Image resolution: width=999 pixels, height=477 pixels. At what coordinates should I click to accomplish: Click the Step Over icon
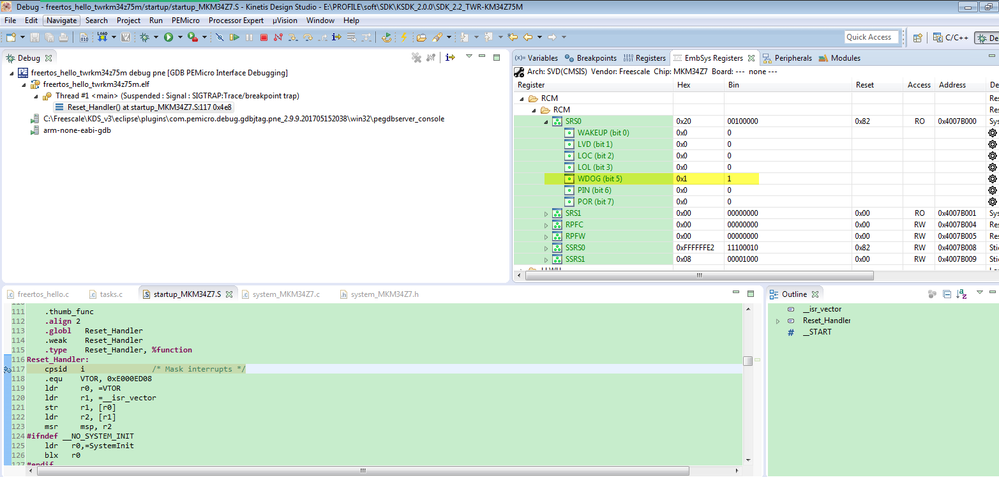point(308,37)
